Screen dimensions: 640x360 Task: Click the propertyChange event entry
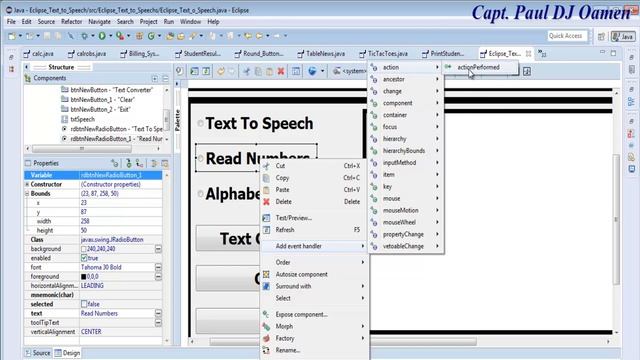[407, 234]
